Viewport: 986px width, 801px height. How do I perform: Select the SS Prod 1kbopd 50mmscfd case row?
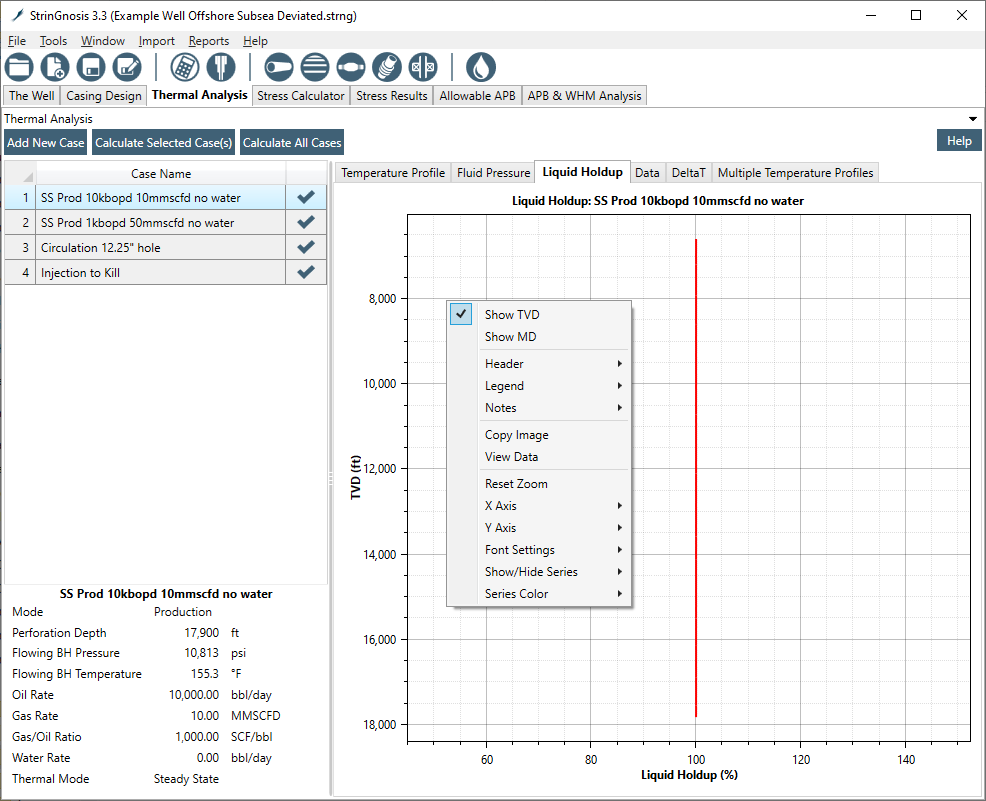138,223
